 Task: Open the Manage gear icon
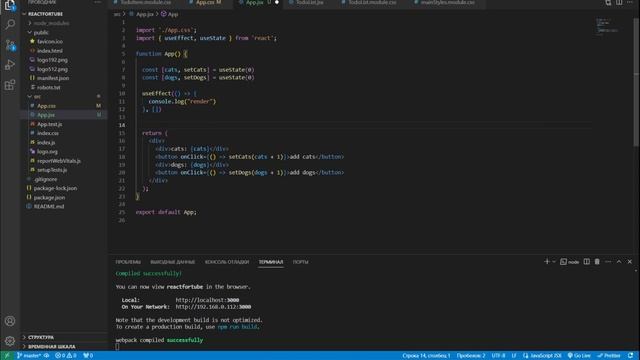pyautogui.click(x=10, y=341)
